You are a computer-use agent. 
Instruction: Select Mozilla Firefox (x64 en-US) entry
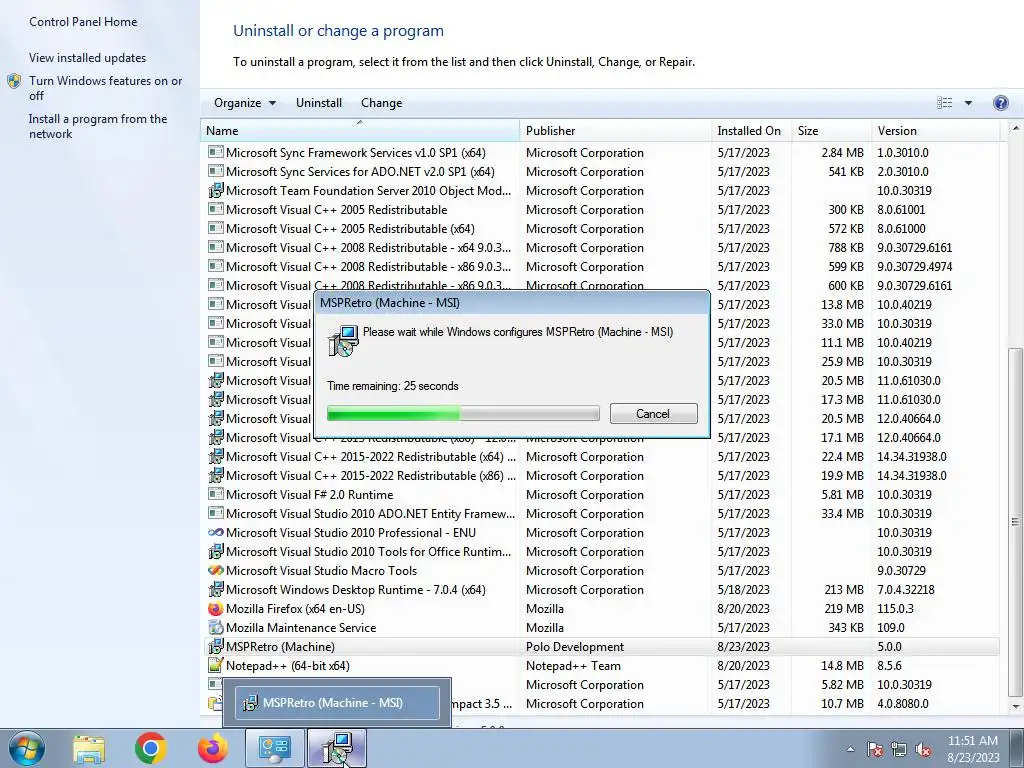[600, 608]
